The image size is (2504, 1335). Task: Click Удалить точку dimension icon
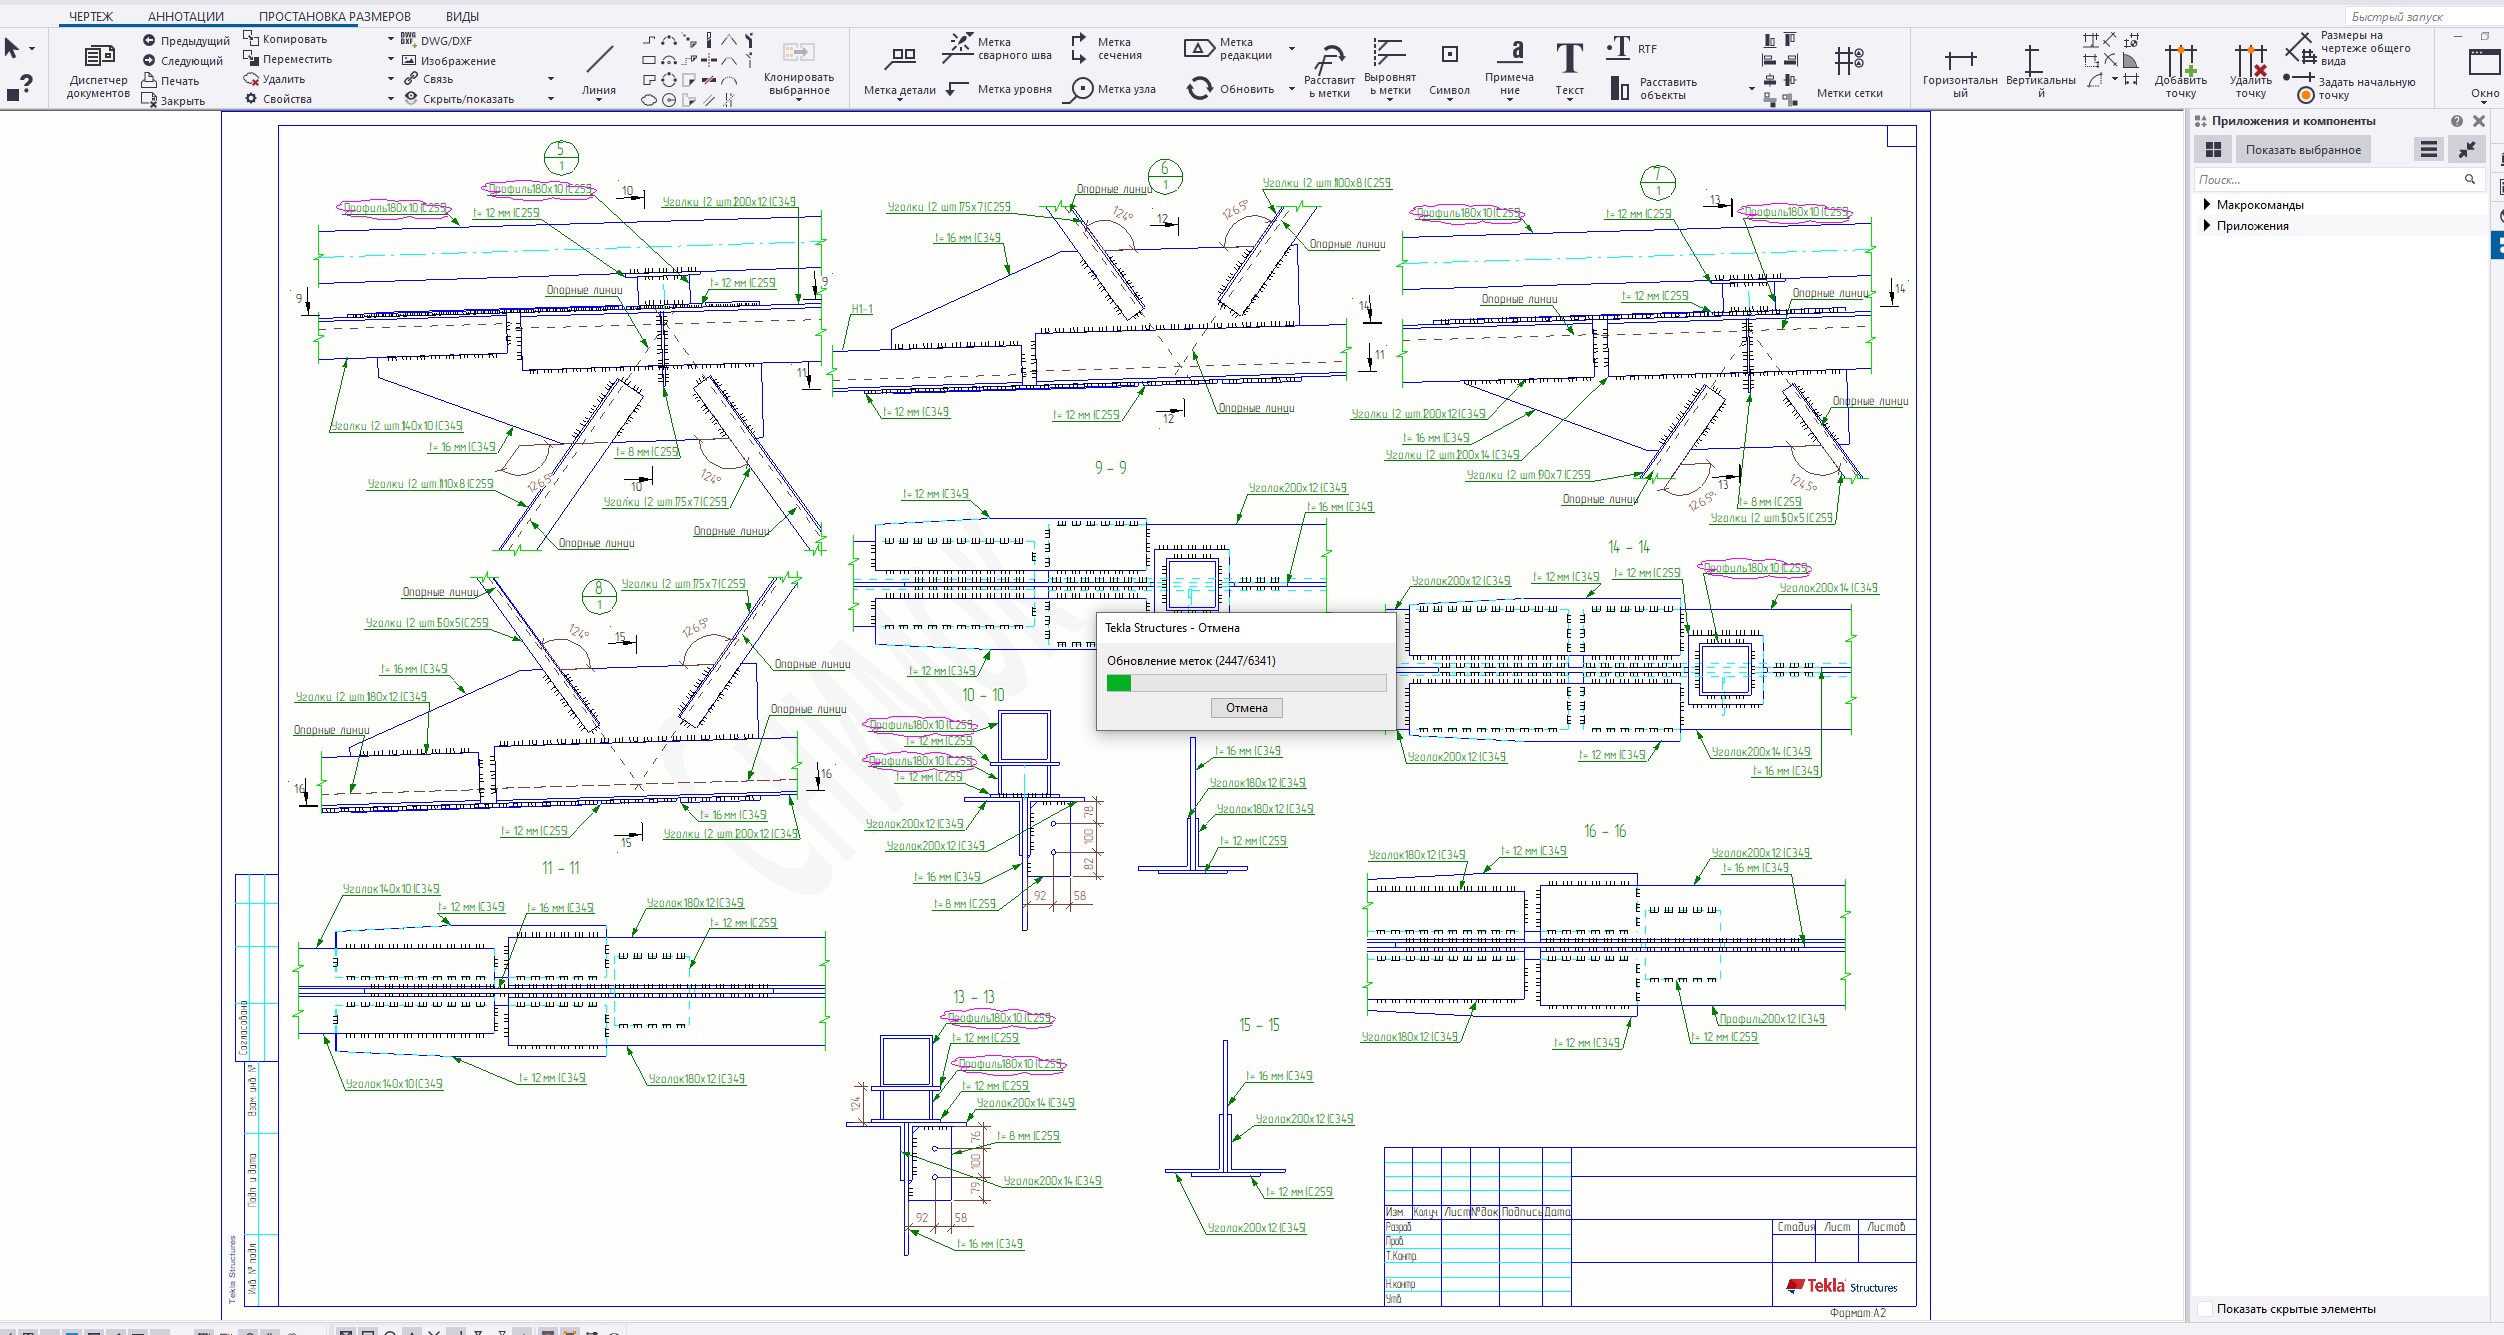pyautogui.click(x=2251, y=61)
